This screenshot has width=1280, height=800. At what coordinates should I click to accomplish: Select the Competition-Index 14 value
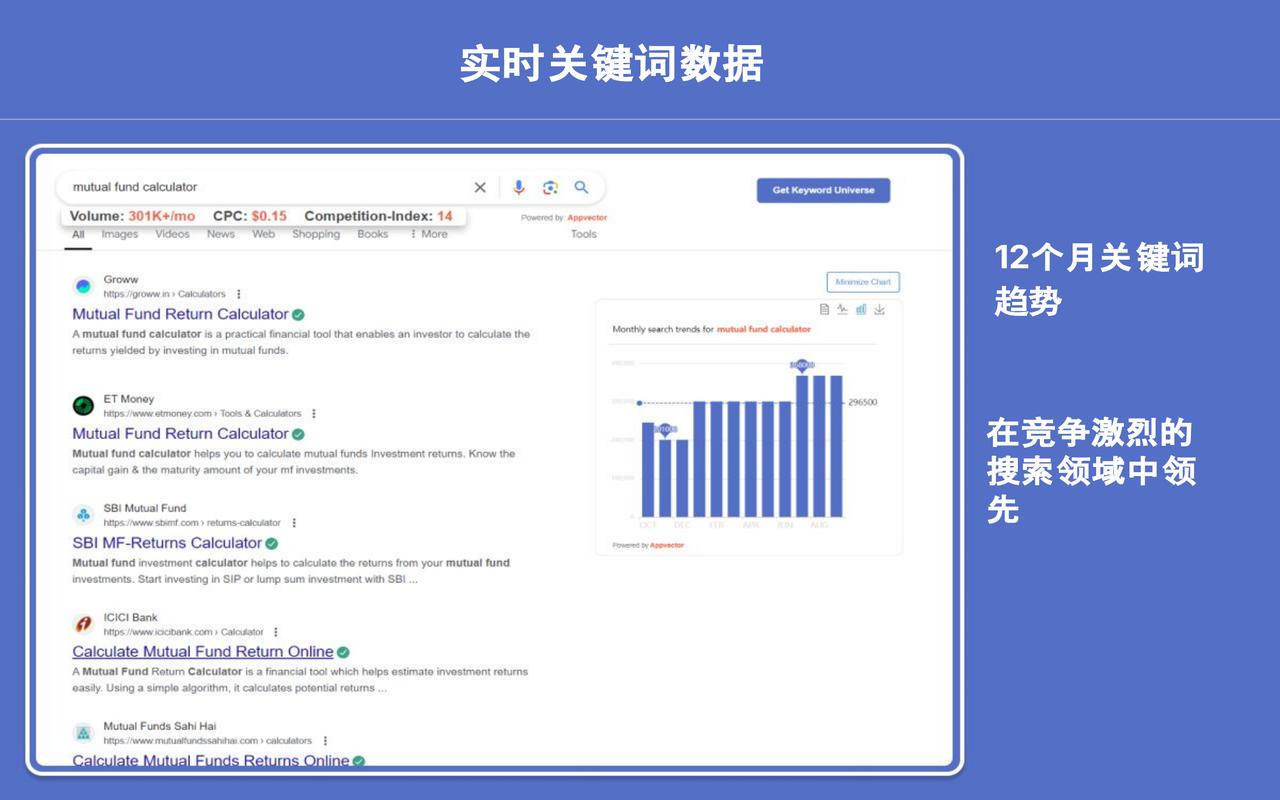coord(378,216)
